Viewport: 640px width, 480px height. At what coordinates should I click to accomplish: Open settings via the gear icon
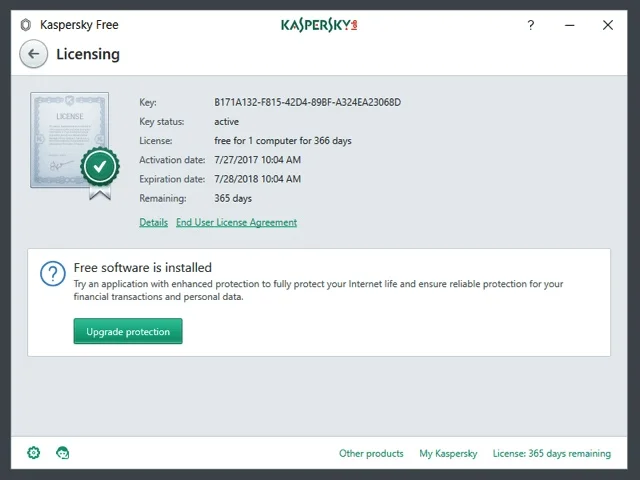pos(33,453)
